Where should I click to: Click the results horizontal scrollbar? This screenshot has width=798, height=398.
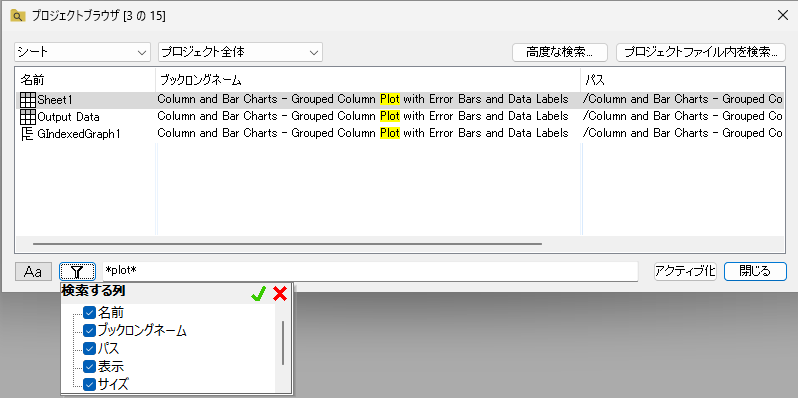pos(288,244)
